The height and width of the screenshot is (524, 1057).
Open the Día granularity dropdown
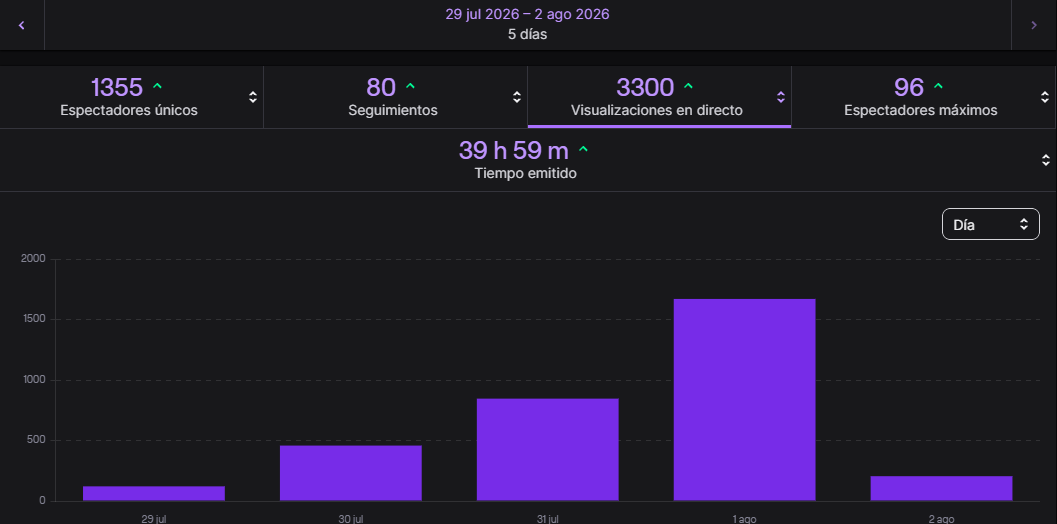(x=990, y=224)
